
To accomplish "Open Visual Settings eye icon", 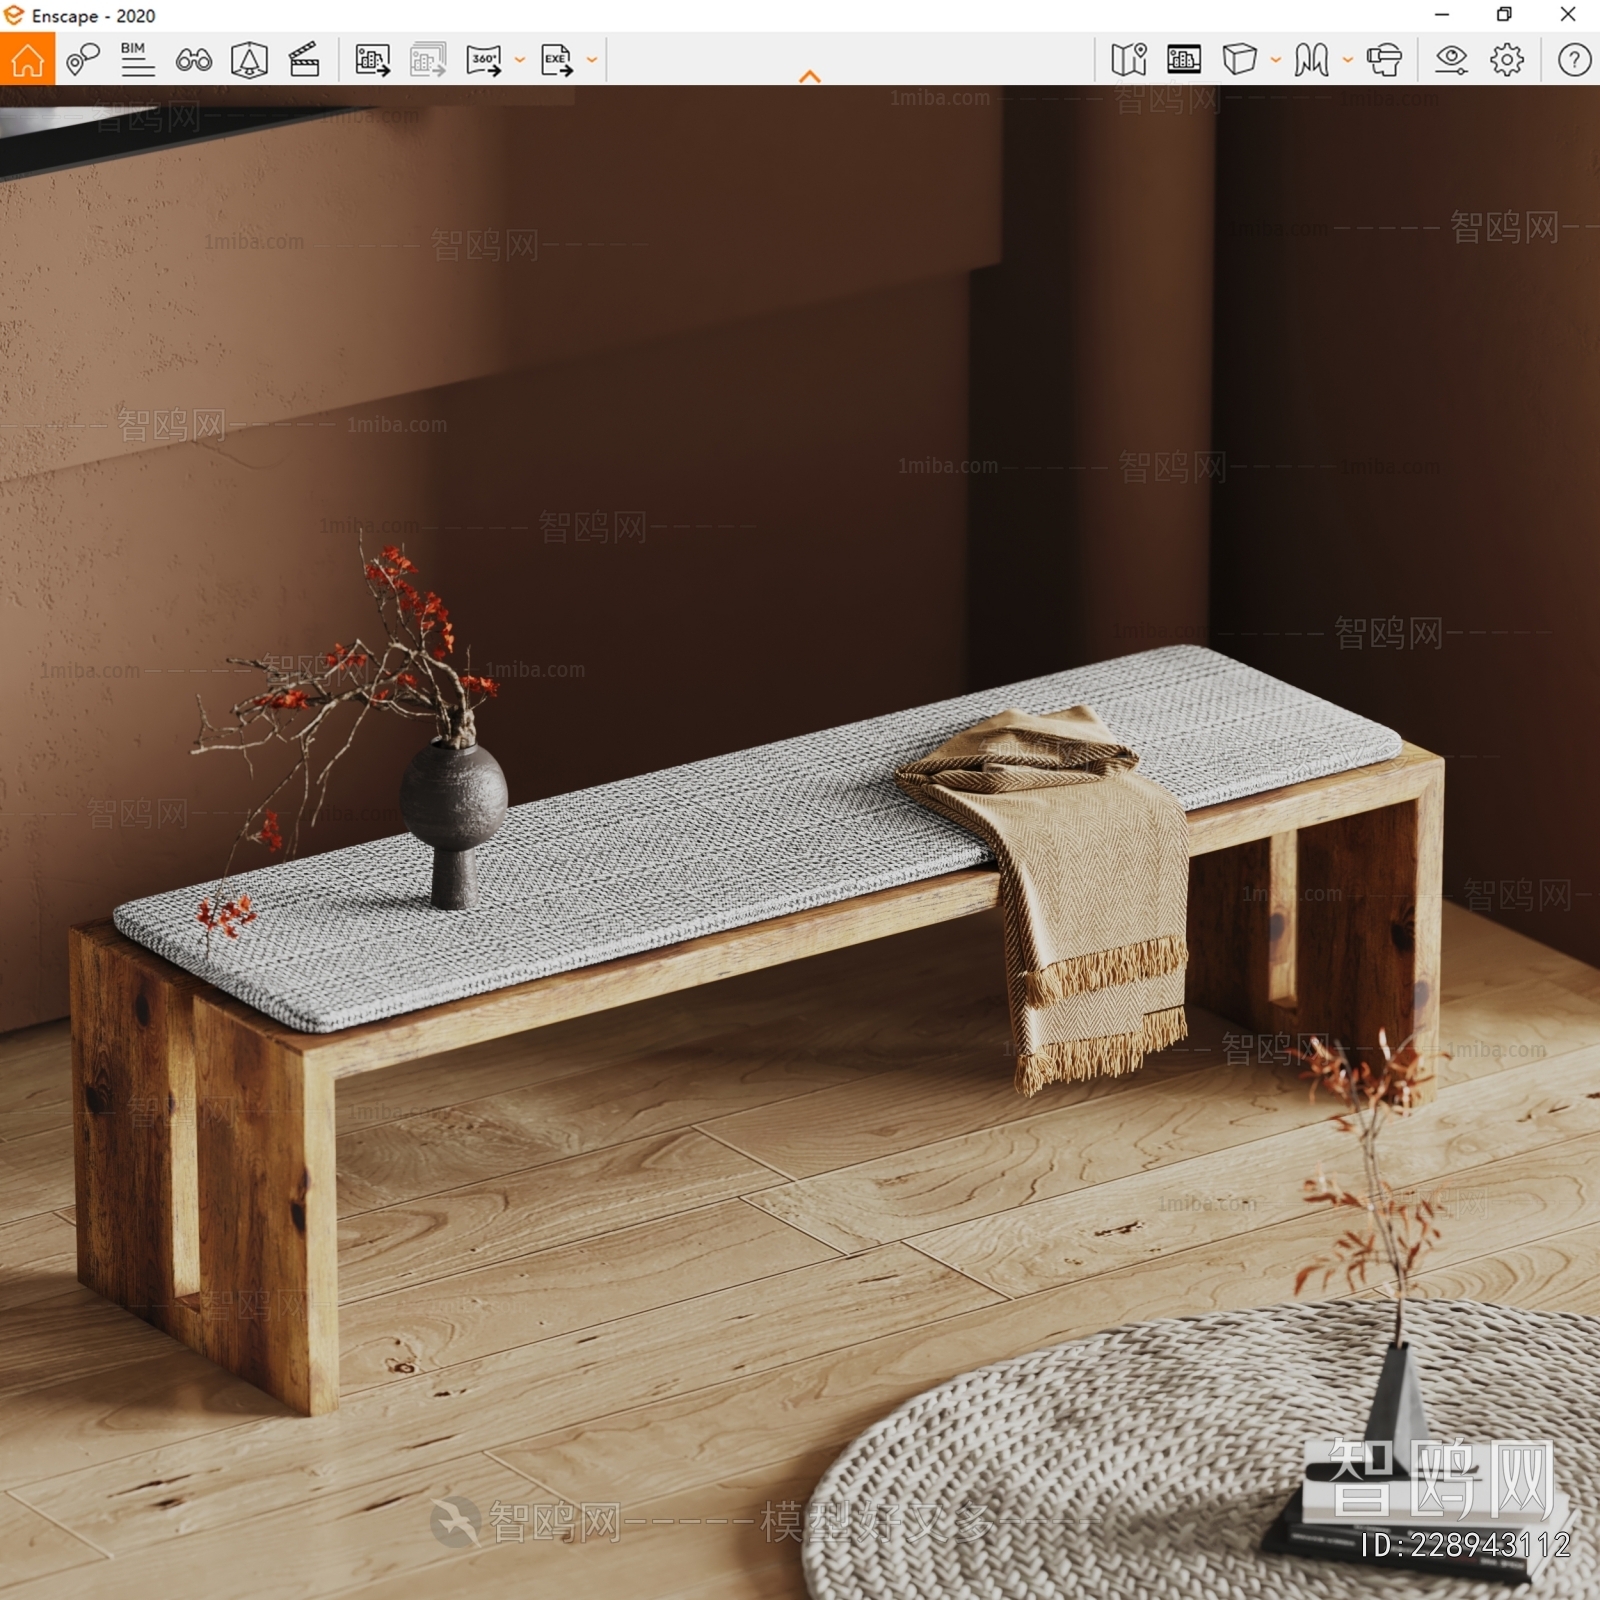I will click(x=1451, y=60).
